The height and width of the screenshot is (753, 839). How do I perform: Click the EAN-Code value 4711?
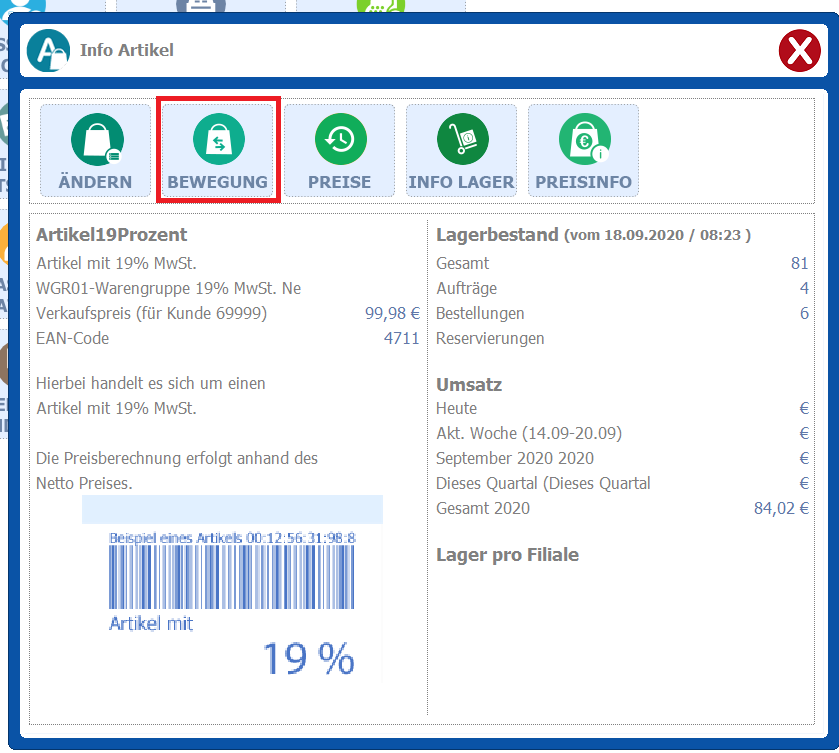(401, 338)
